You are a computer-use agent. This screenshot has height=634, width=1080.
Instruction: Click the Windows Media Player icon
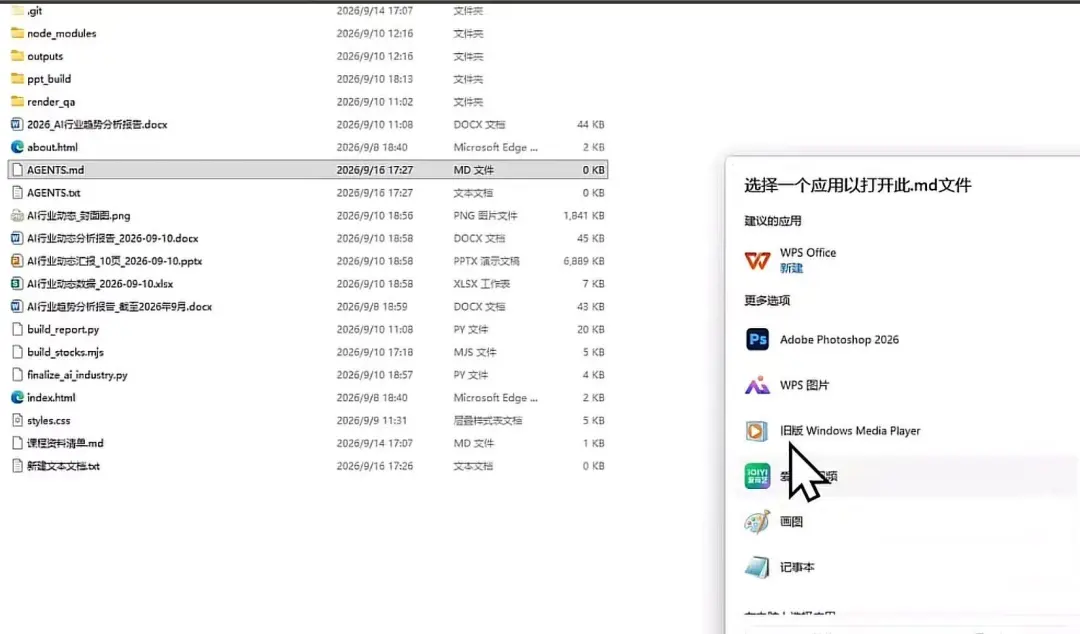(756, 431)
